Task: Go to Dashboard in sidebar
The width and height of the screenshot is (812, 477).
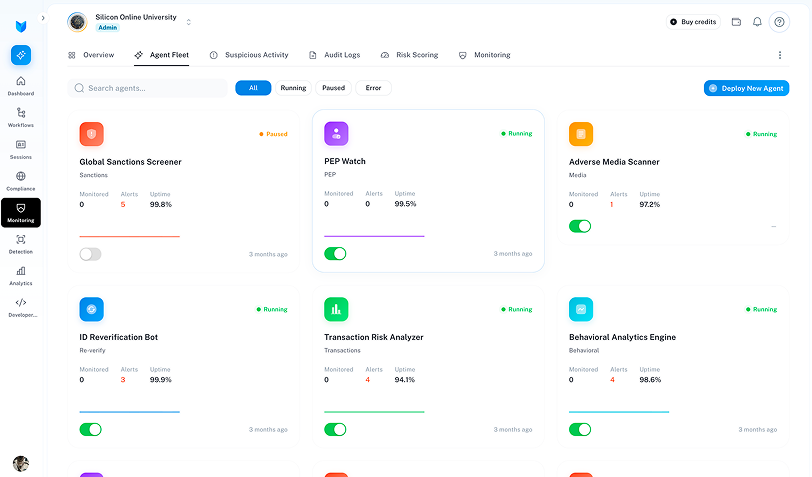Action: coord(21,86)
